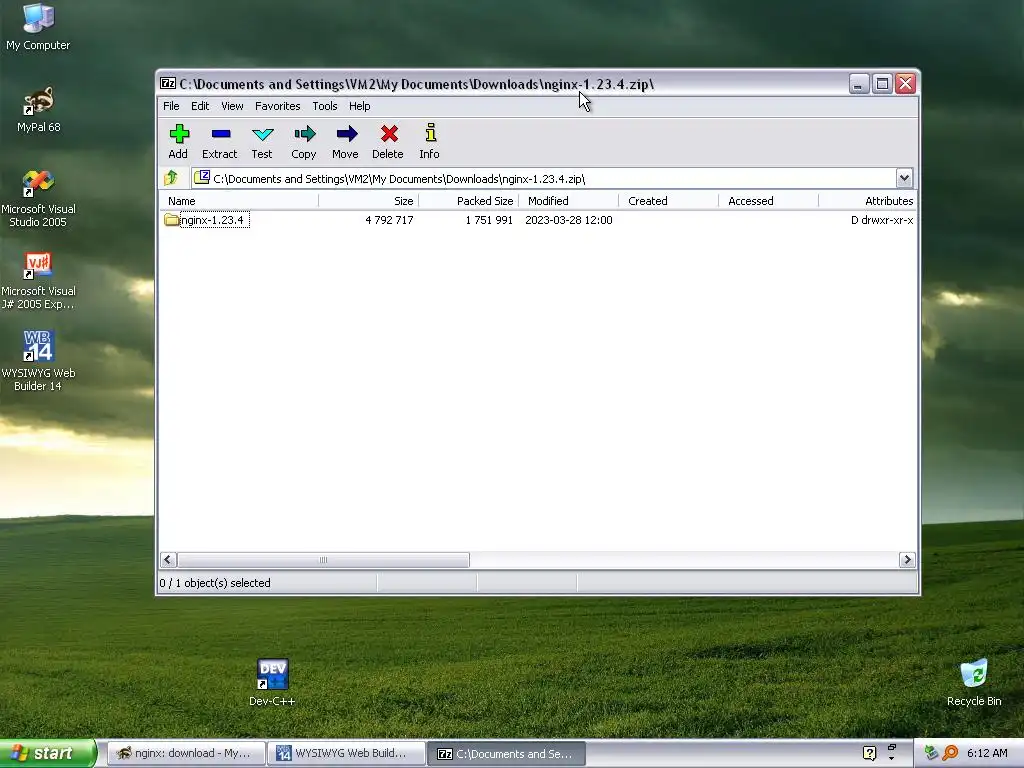Click the Test archive icon

pyautogui.click(x=263, y=135)
